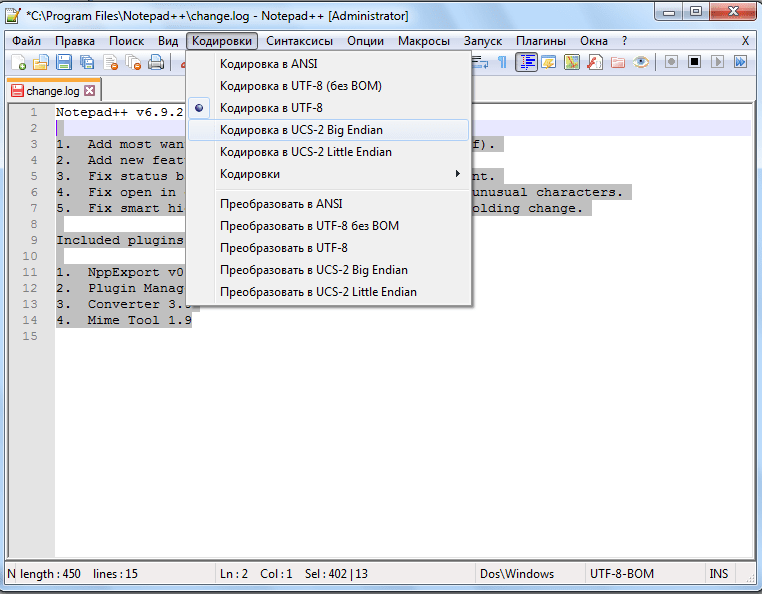Open the Синтаксисы menu
Screen dimensions: 762x594
click(x=301, y=41)
